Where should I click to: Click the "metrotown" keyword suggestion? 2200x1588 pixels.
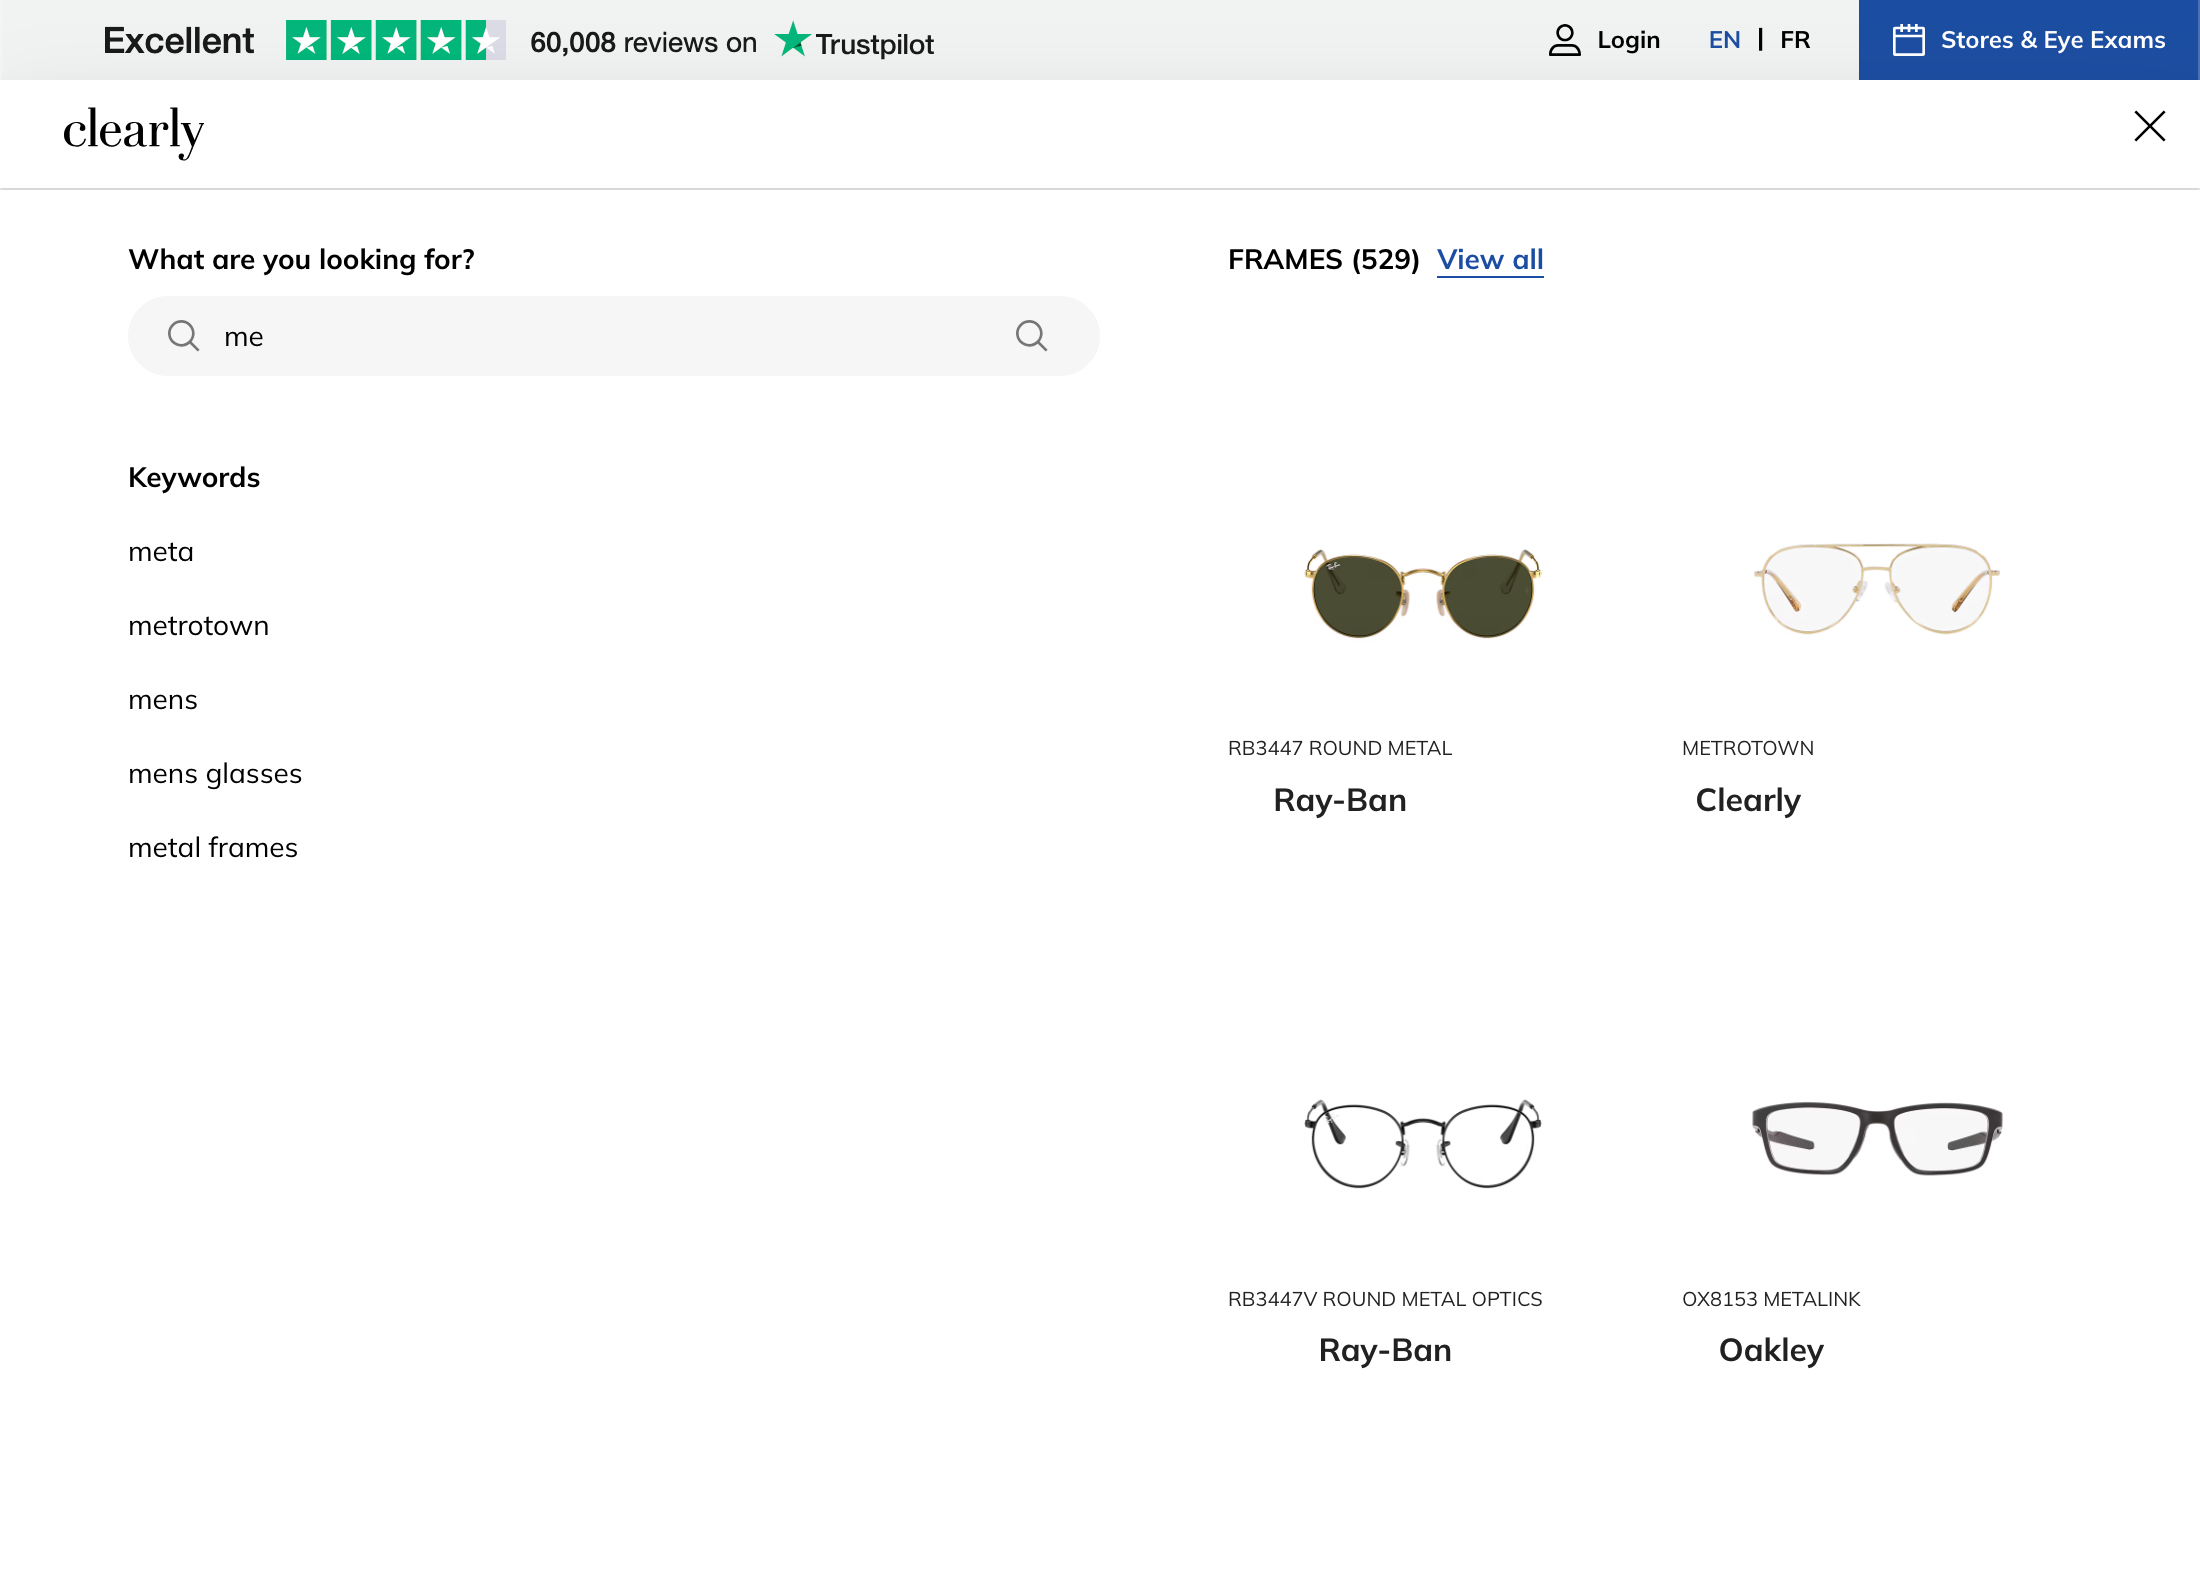tap(198, 625)
